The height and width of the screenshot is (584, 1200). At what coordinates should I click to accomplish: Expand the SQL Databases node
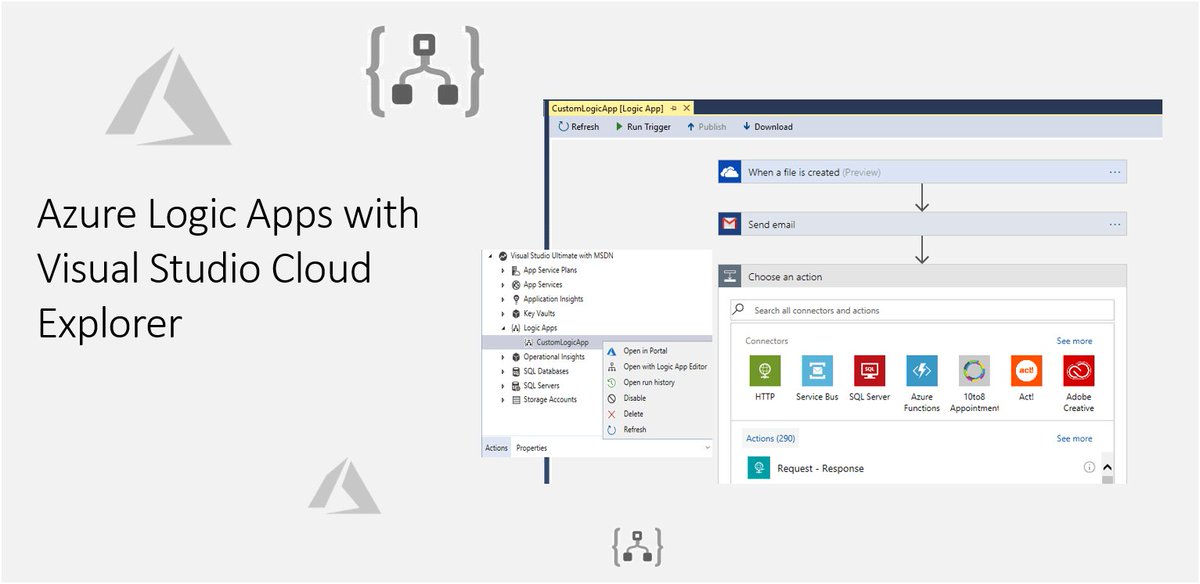[503, 371]
